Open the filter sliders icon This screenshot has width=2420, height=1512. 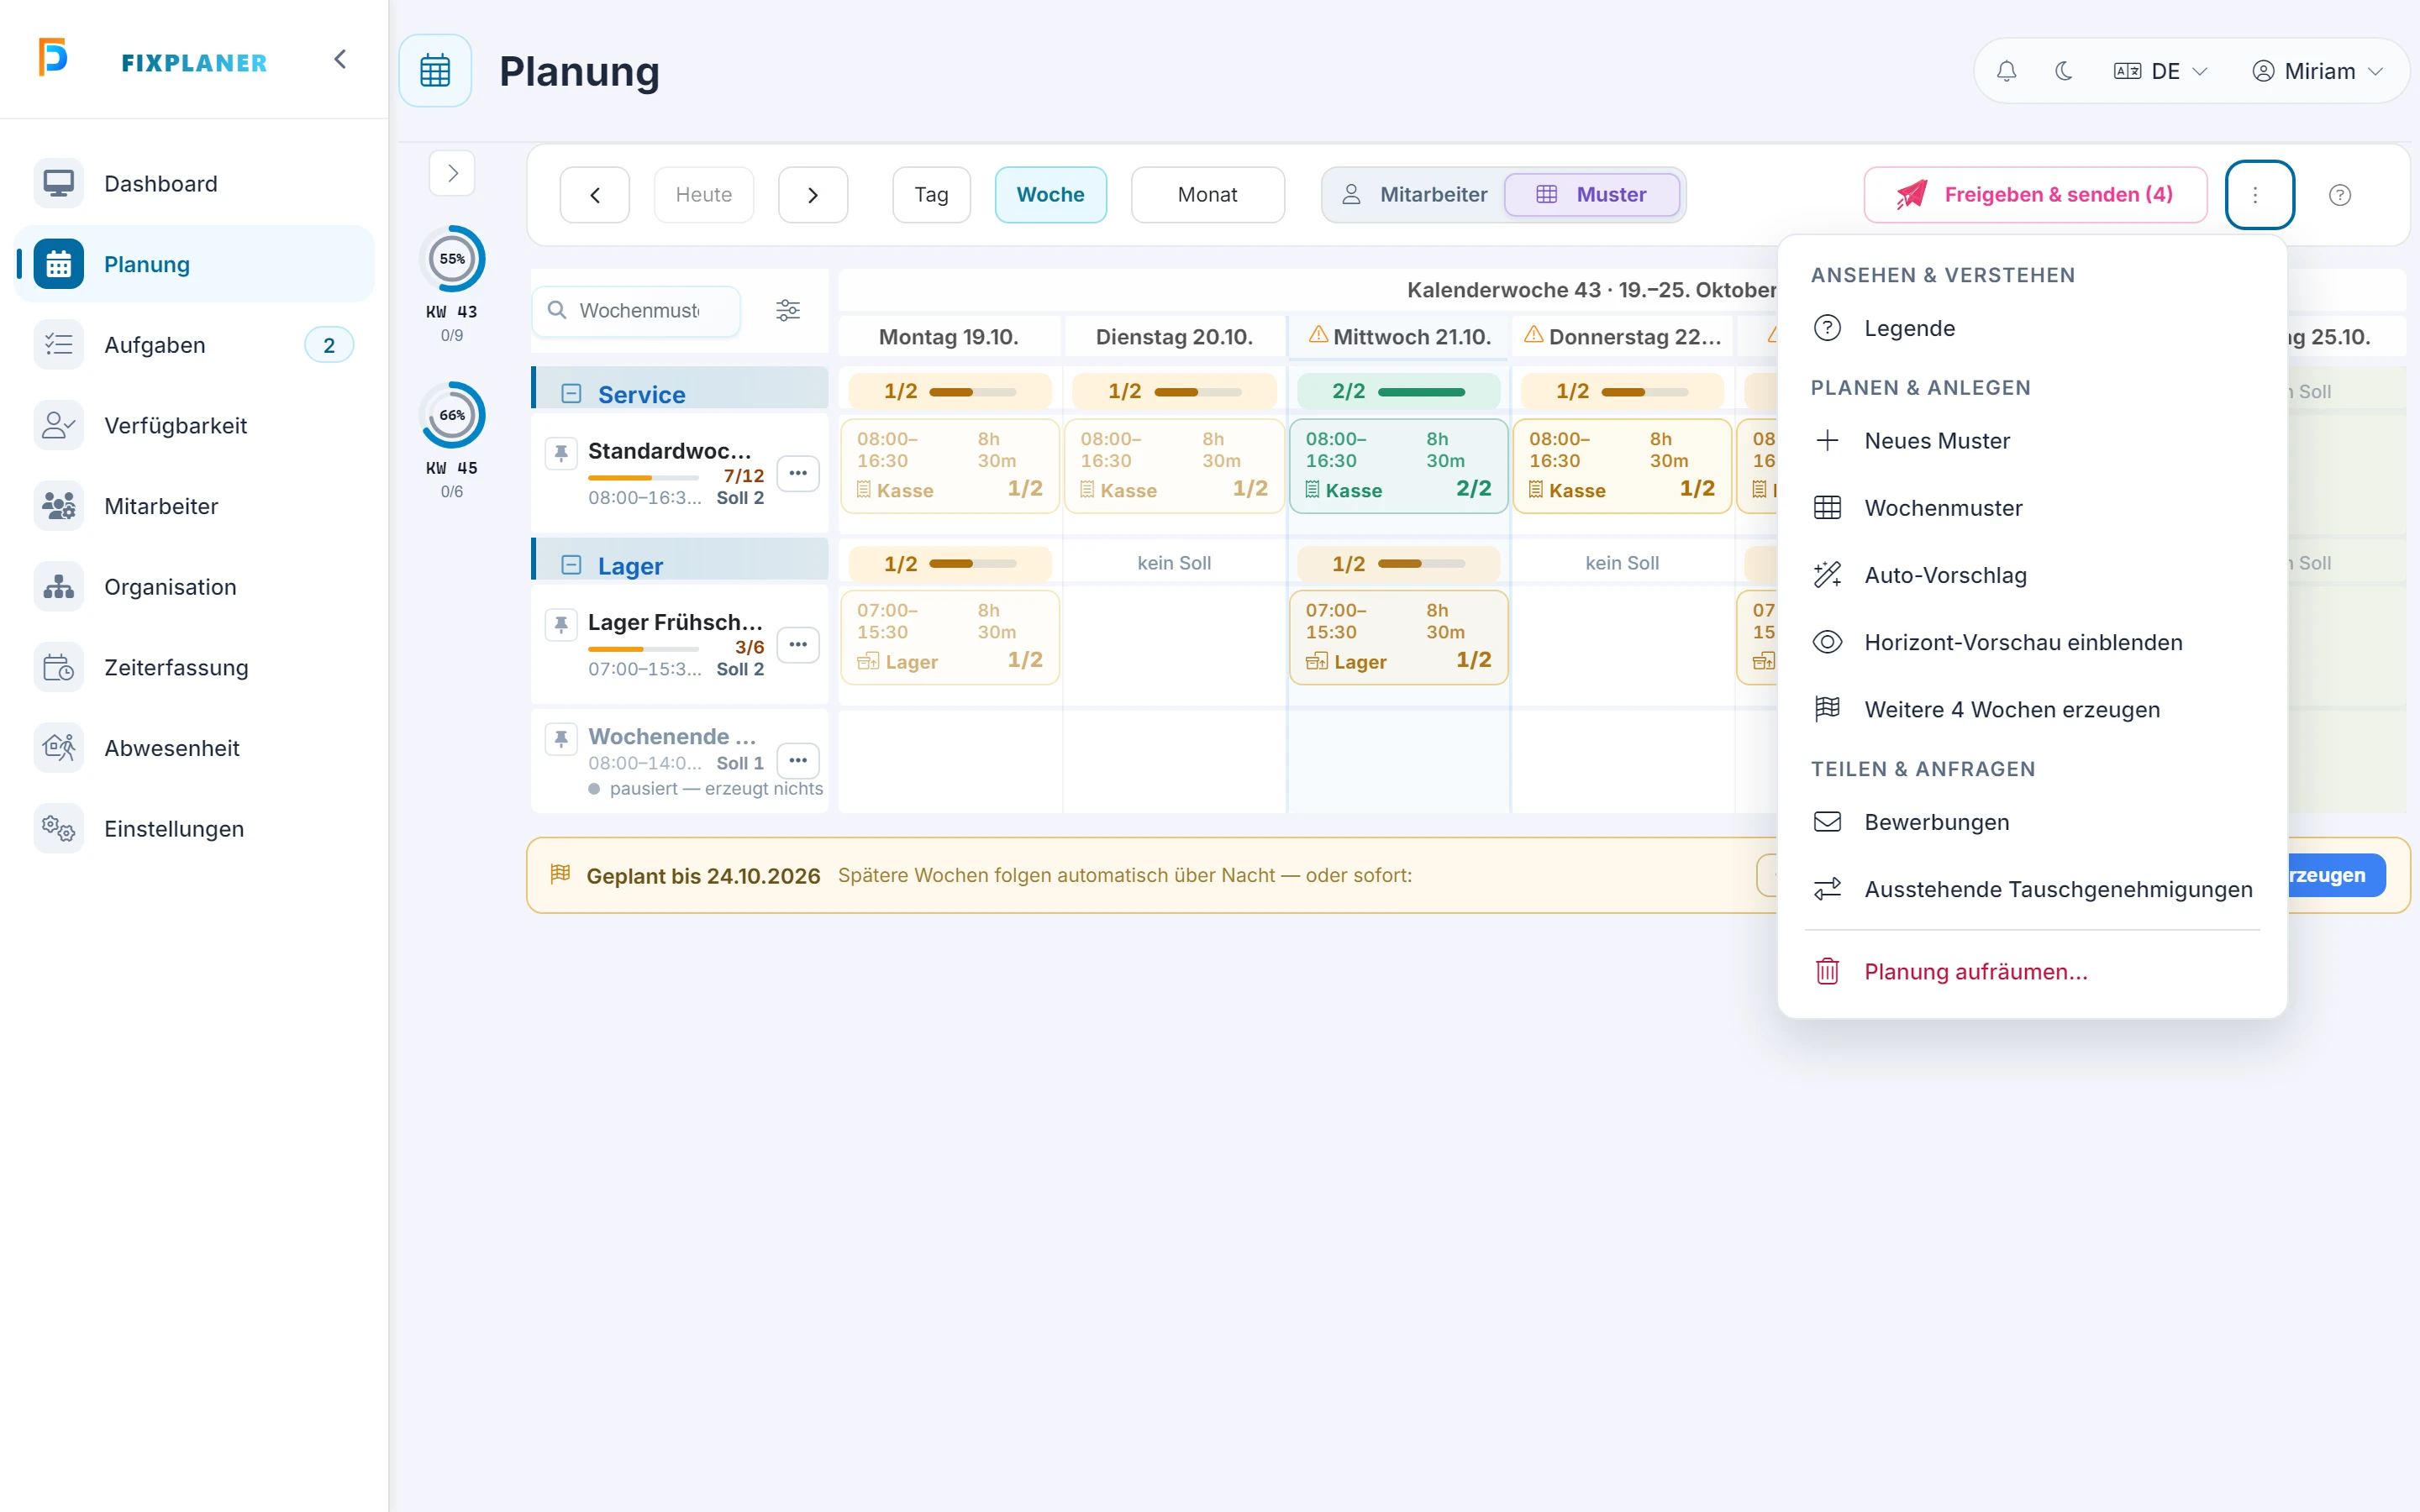click(x=788, y=311)
